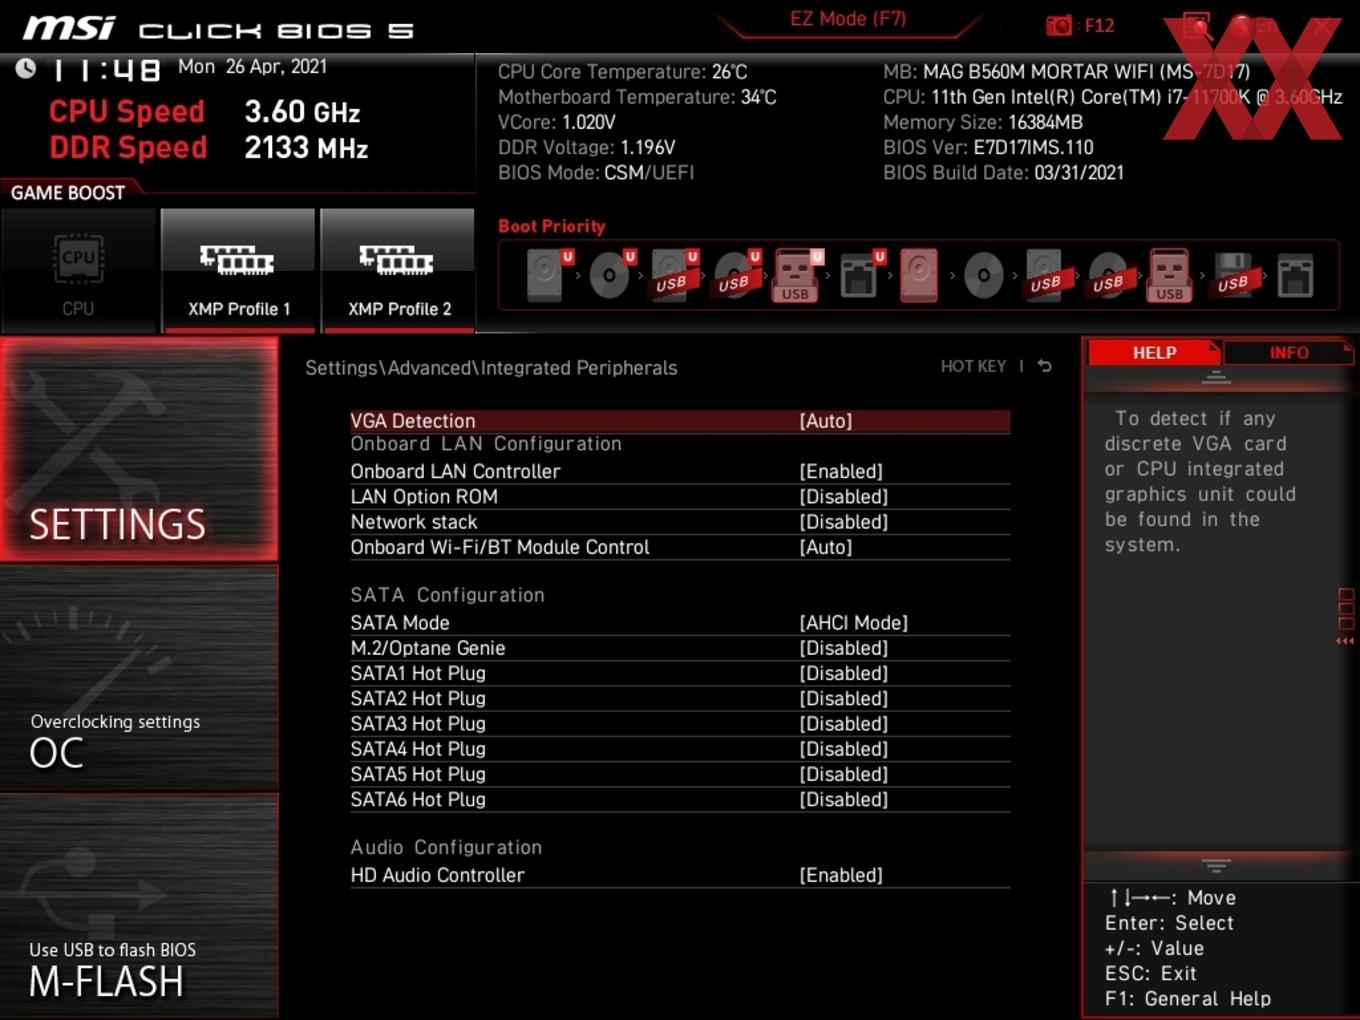
Task: Open VGA Detection Auto value options
Action: 826,421
